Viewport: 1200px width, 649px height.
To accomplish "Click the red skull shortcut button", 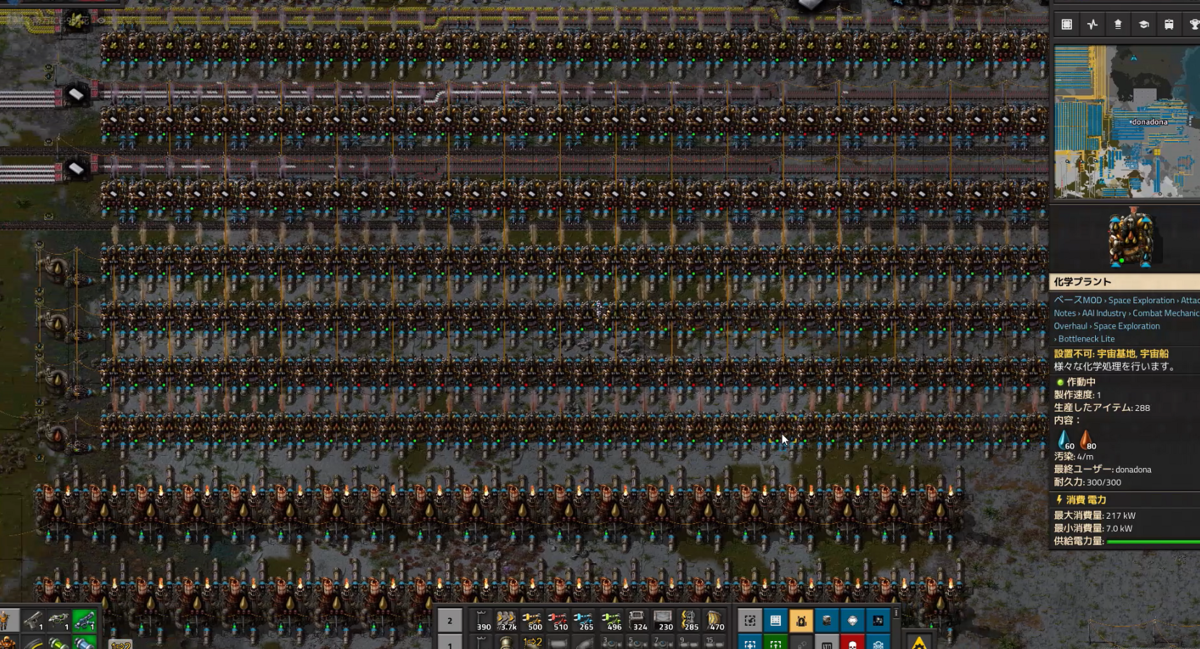I will coord(852,642).
